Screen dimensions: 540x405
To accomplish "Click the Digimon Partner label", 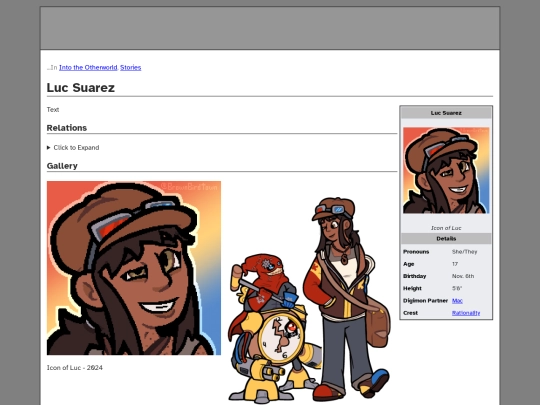I will 425,301.
